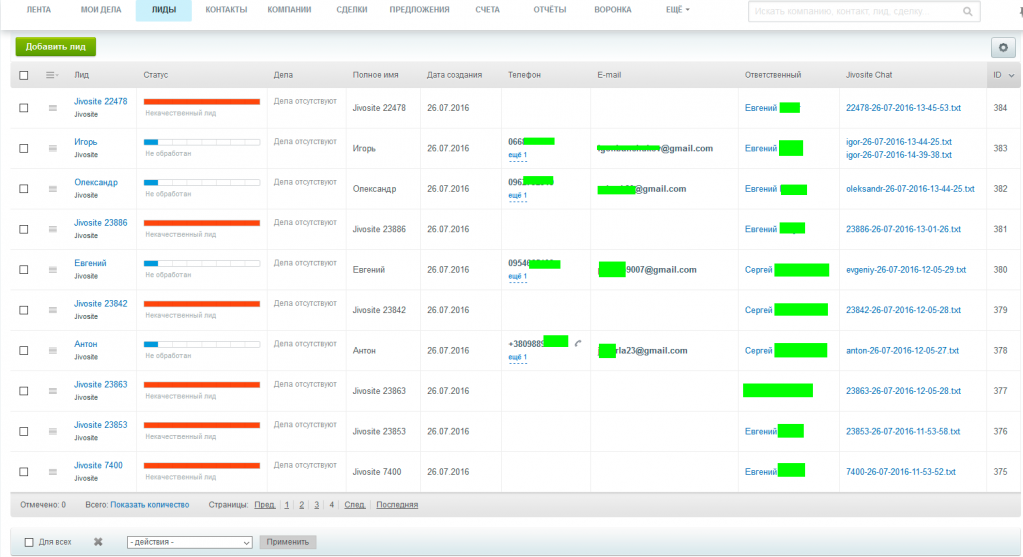Viewport: 1023px width, 557px height.
Task: Open row actions menu for Jivosite 22478
Action: point(53,108)
